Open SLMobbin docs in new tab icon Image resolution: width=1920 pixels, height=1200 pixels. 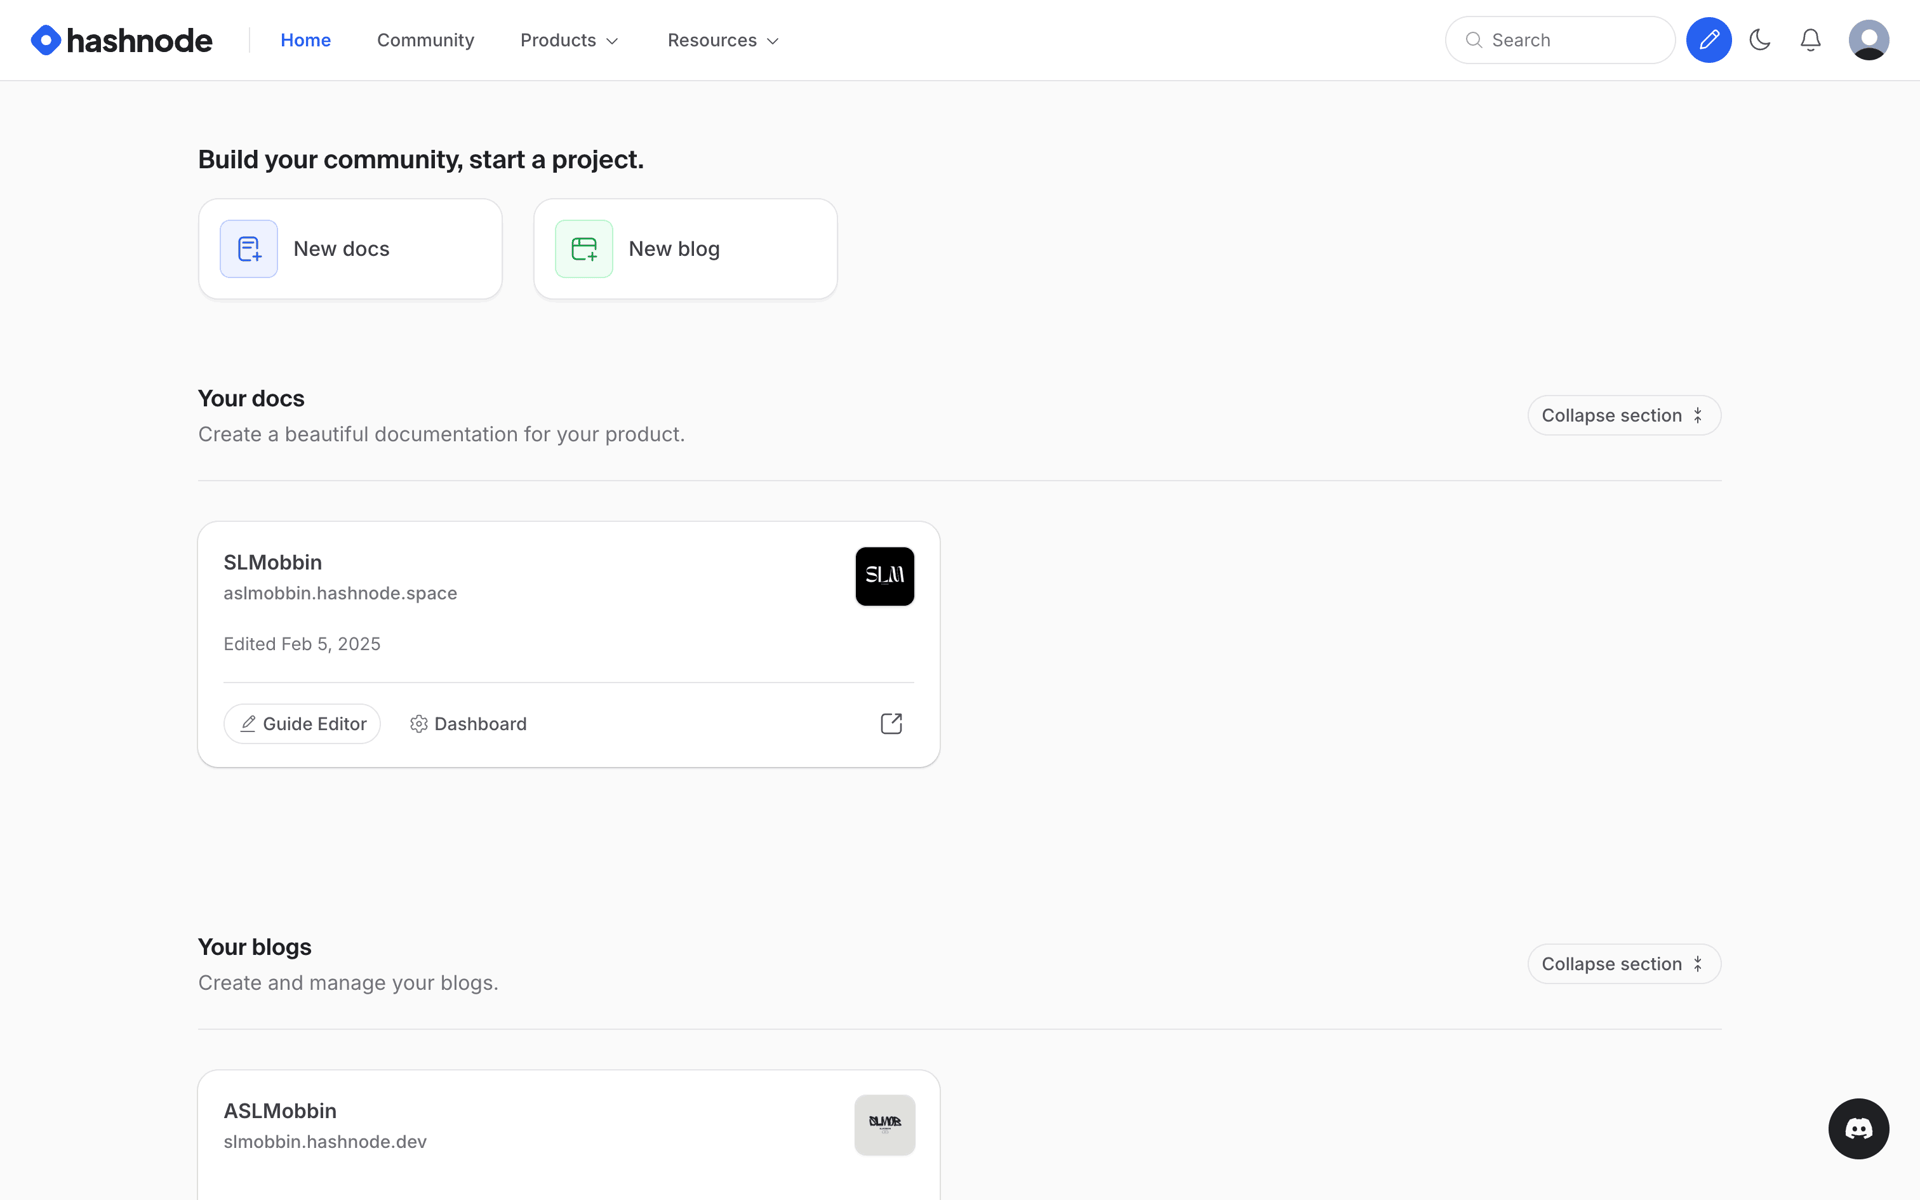coord(891,724)
